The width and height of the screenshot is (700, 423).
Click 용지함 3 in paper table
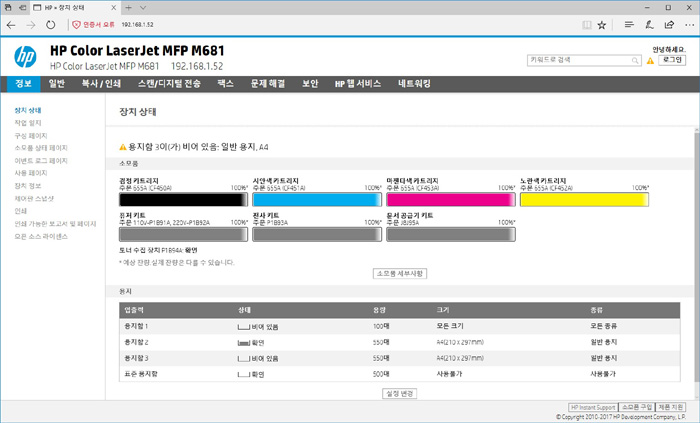pyautogui.click(x=136, y=358)
